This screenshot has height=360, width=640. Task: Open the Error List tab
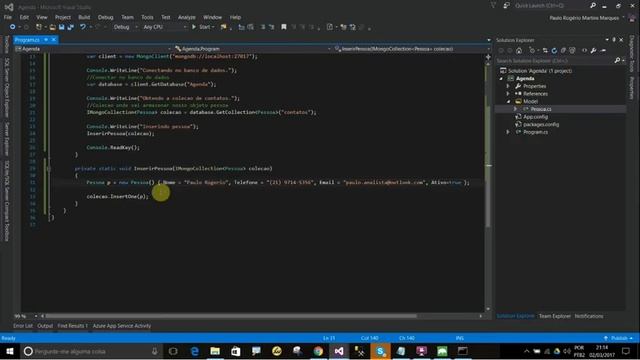coord(23,326)
